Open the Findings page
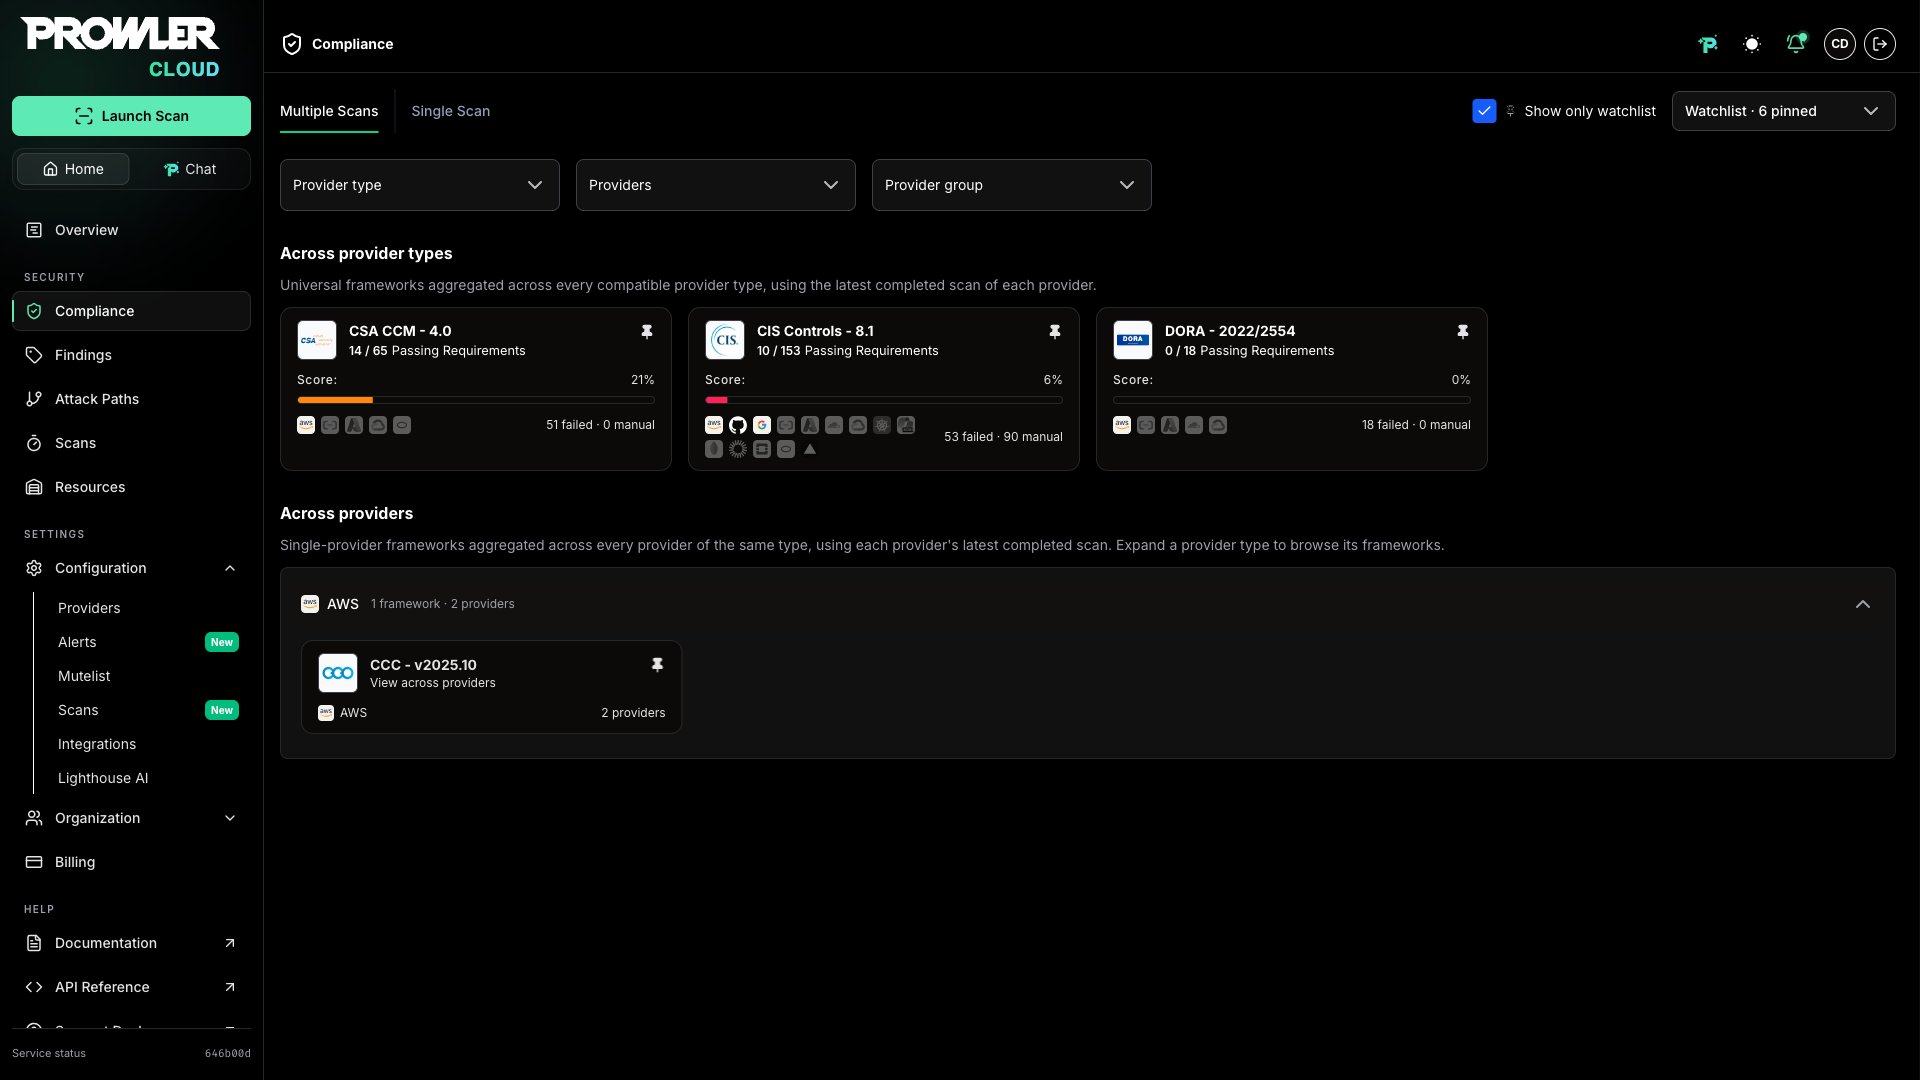Screen dimensions: 1920x1080 pyautogui.click(x=131, y=355)
